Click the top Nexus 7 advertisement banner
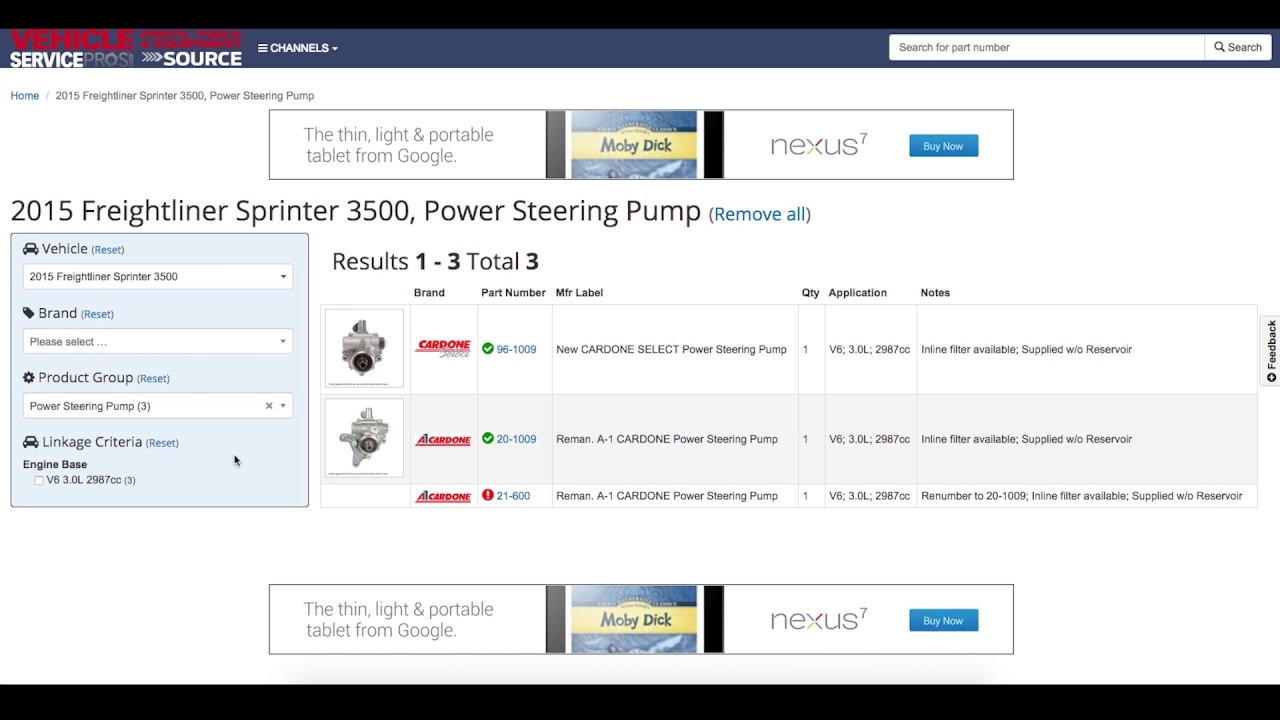The height and width of the screenshot is (720, 1280). (x=641, y=145)
